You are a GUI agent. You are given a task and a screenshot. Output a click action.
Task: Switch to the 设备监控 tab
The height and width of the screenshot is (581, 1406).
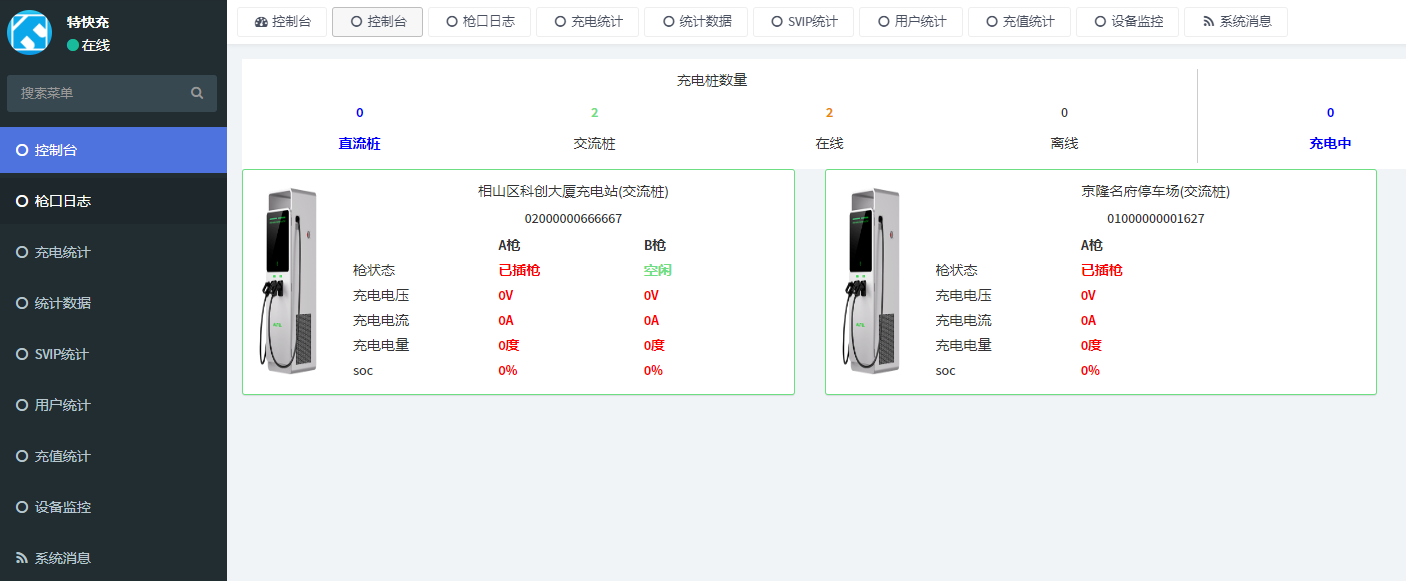click(x=1127, y=22)
